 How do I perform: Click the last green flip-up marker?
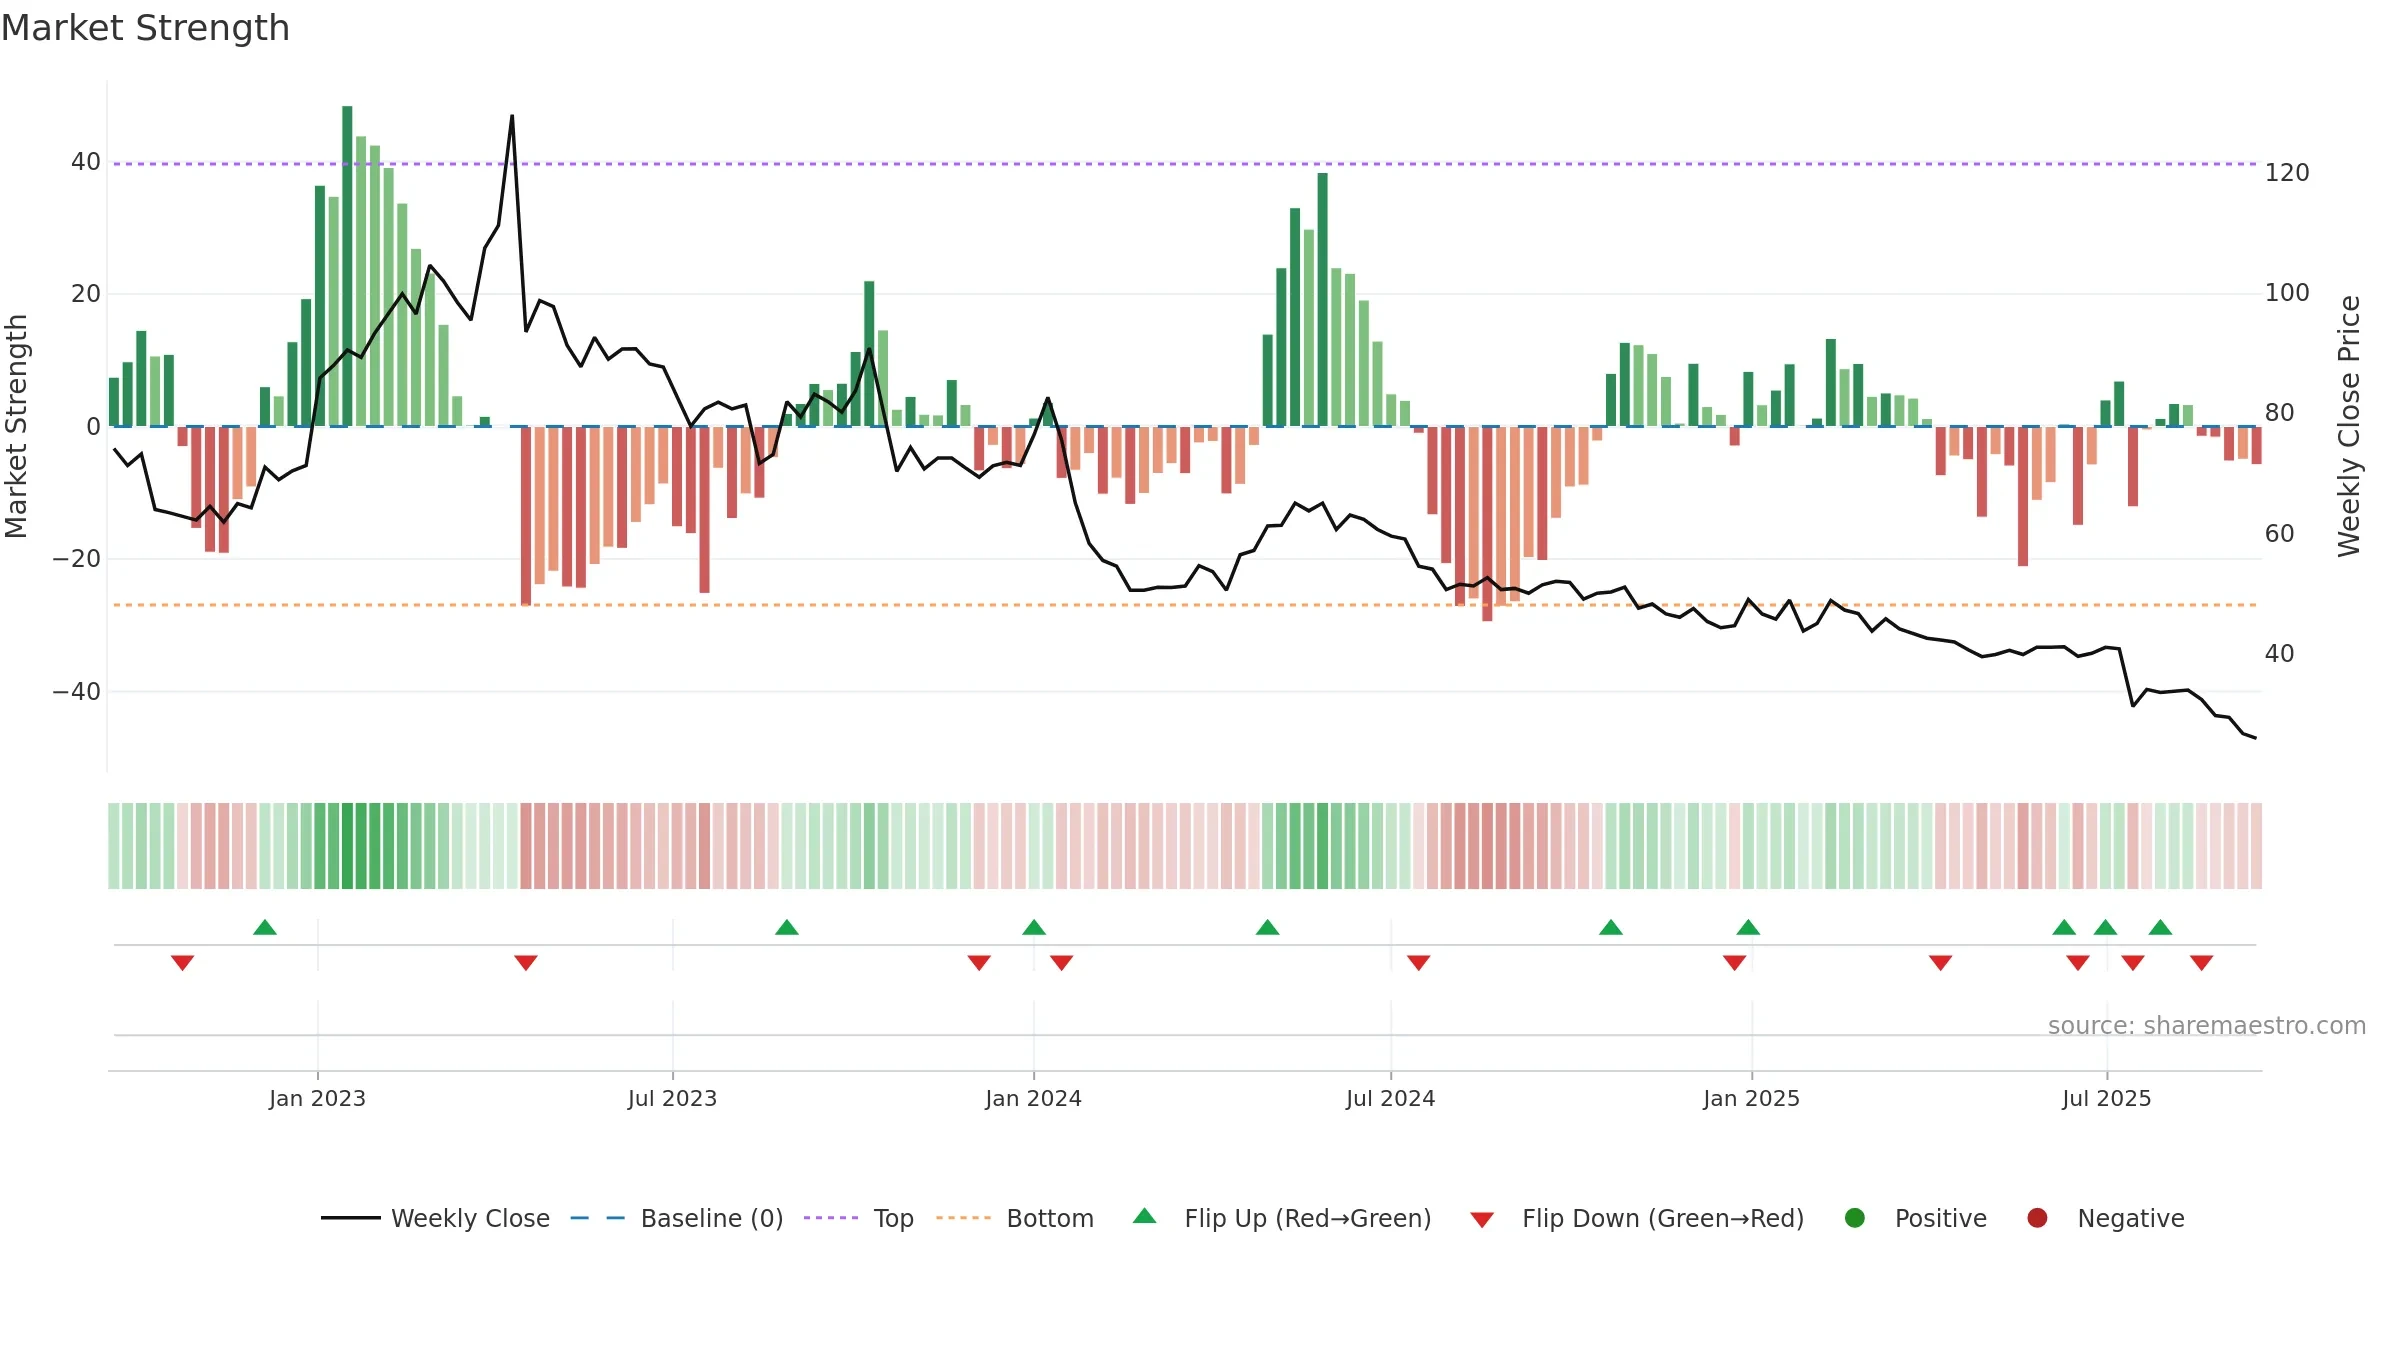coord(2160,927)
